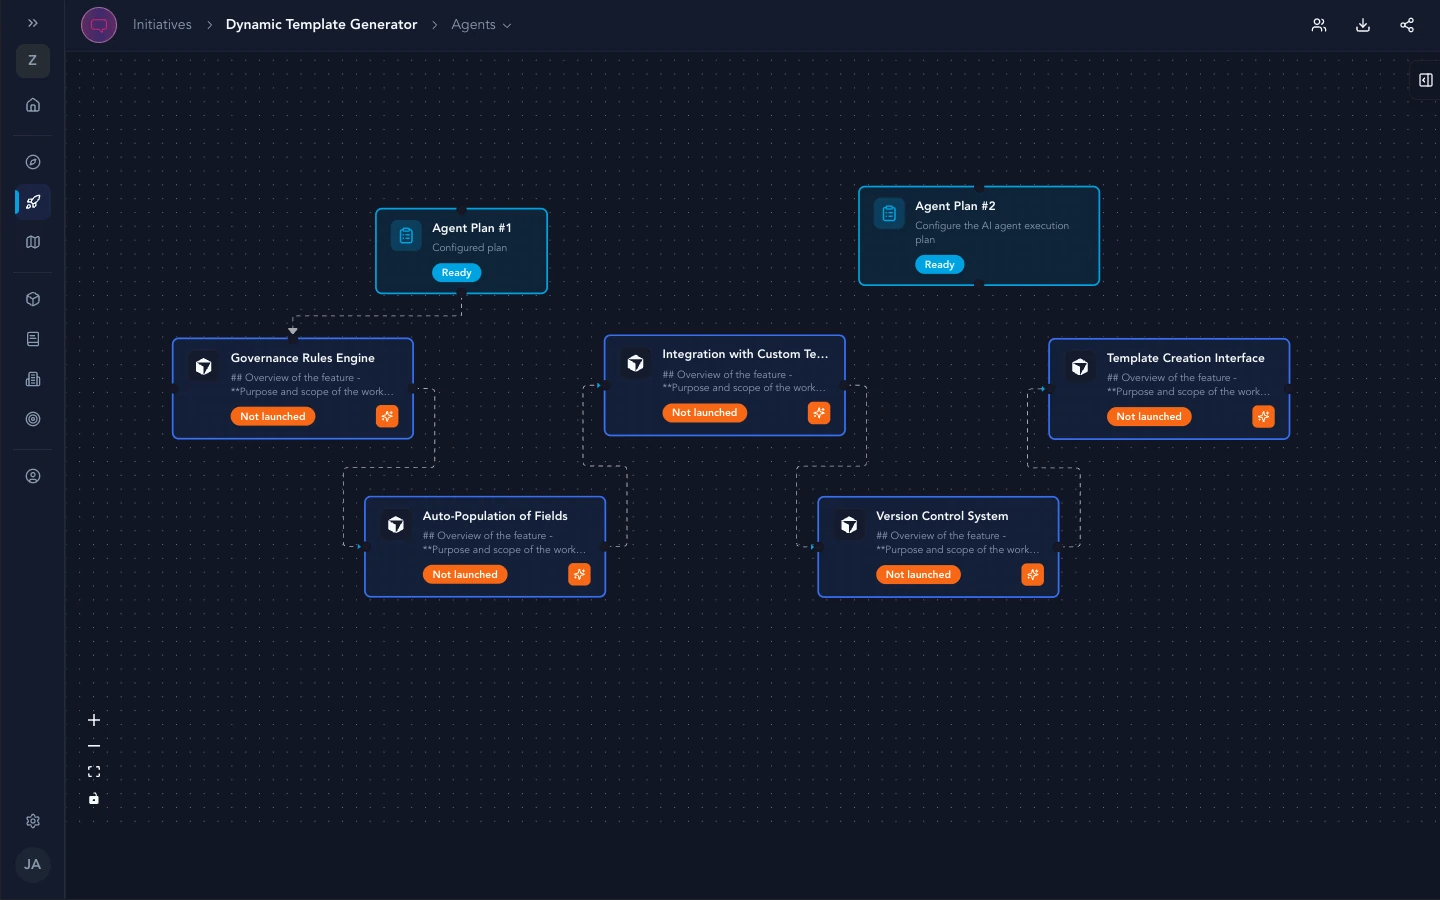Click the download icon in the top bar

click(1363, 25)
